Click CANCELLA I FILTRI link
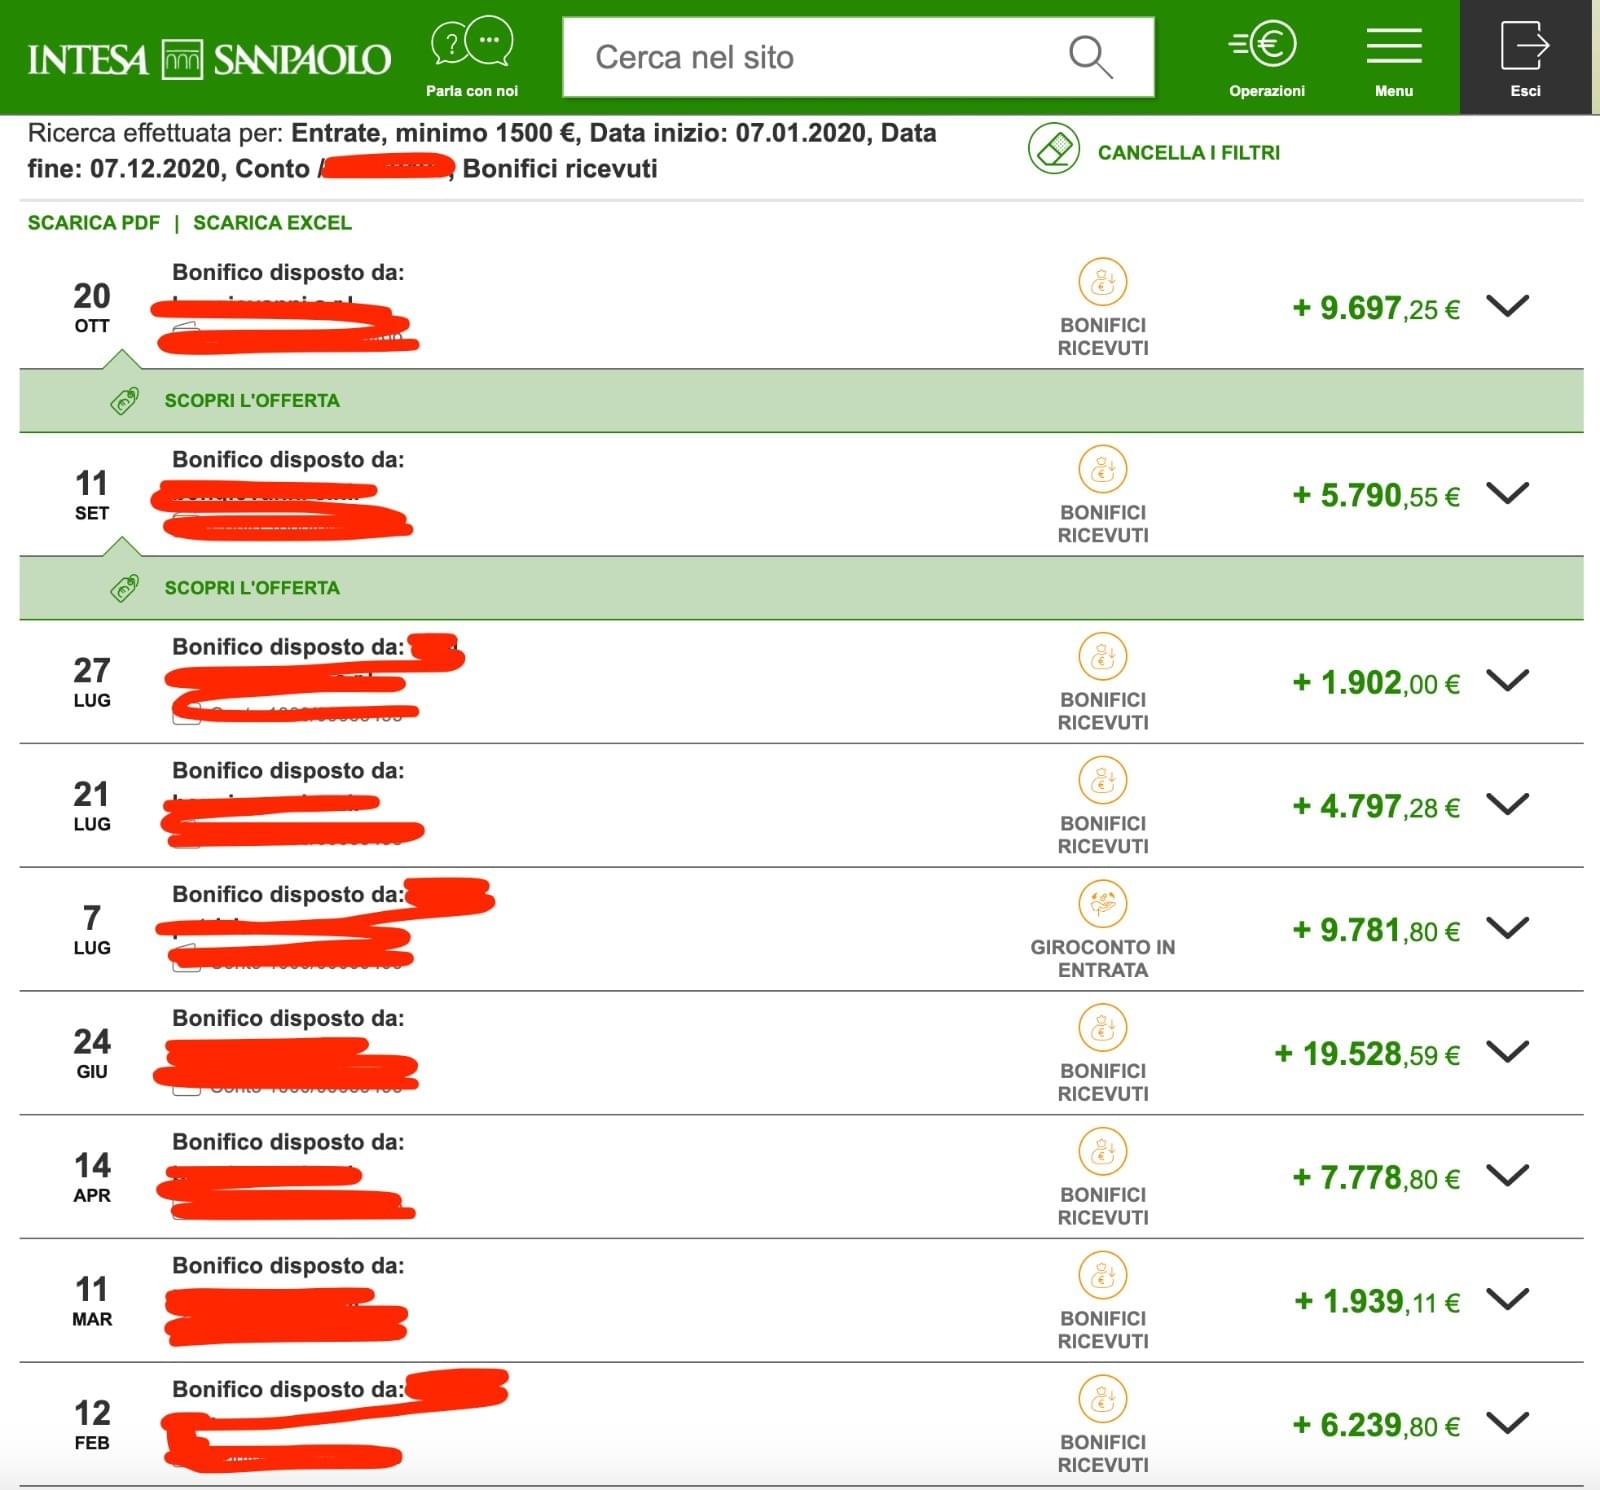Viewport: 1600px width, 1490px height. click(1189, 152)
